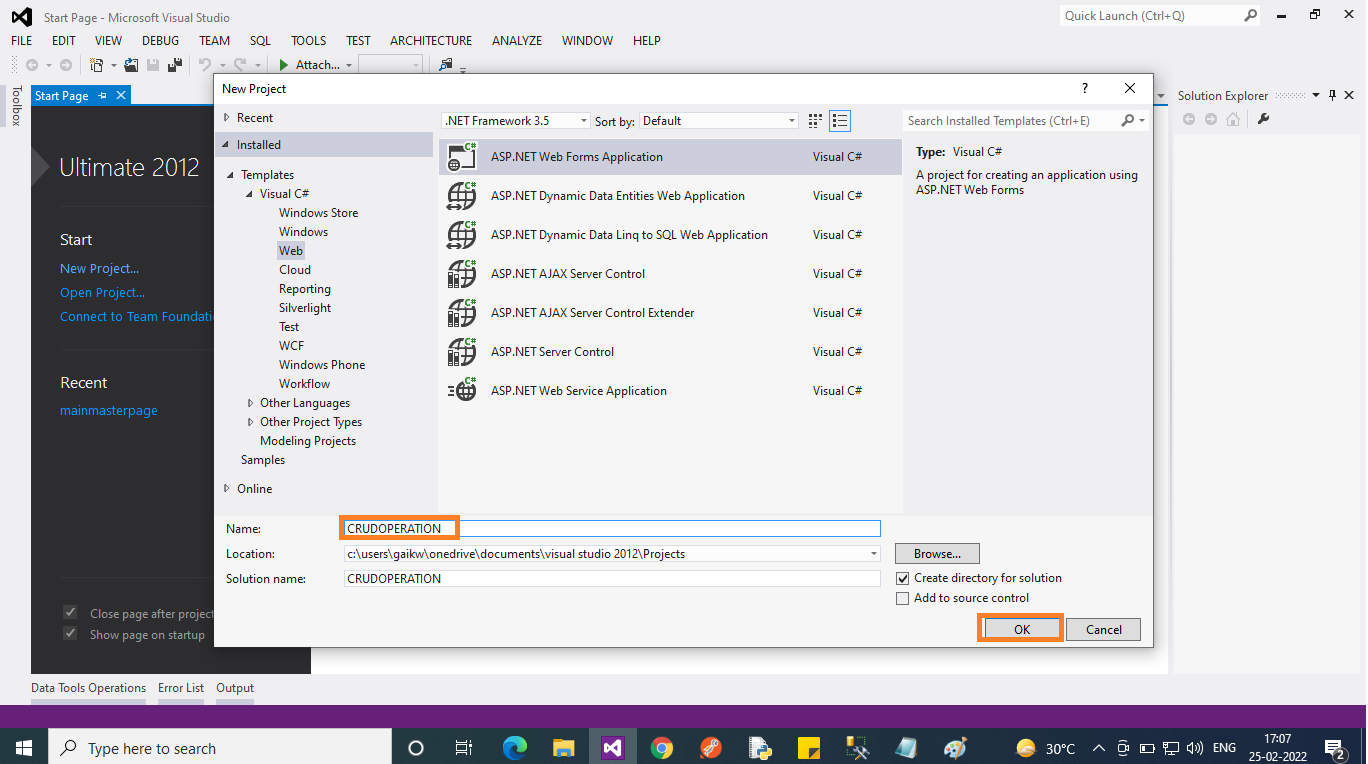Screen dimensions: 1368x764
Task: Open Paint from the taskbar
Action: (x=955, y=748)
